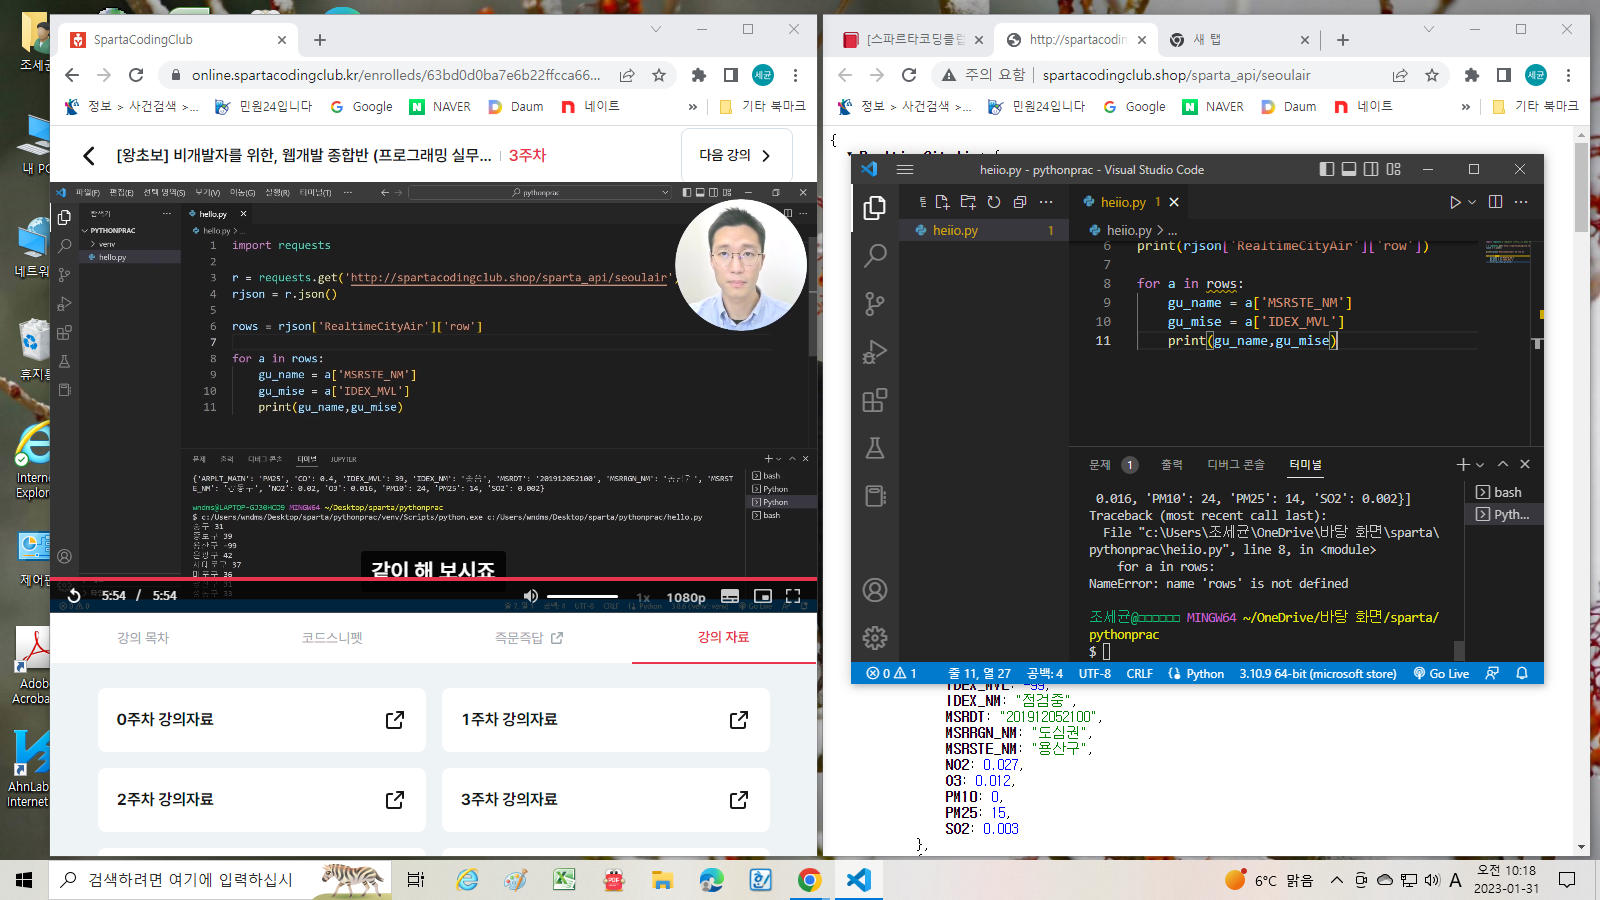Screen dimensions: 1600x900
Task: Open run options dropdown next to play button
Action: pyautogui.click(x=1472, y=202)
